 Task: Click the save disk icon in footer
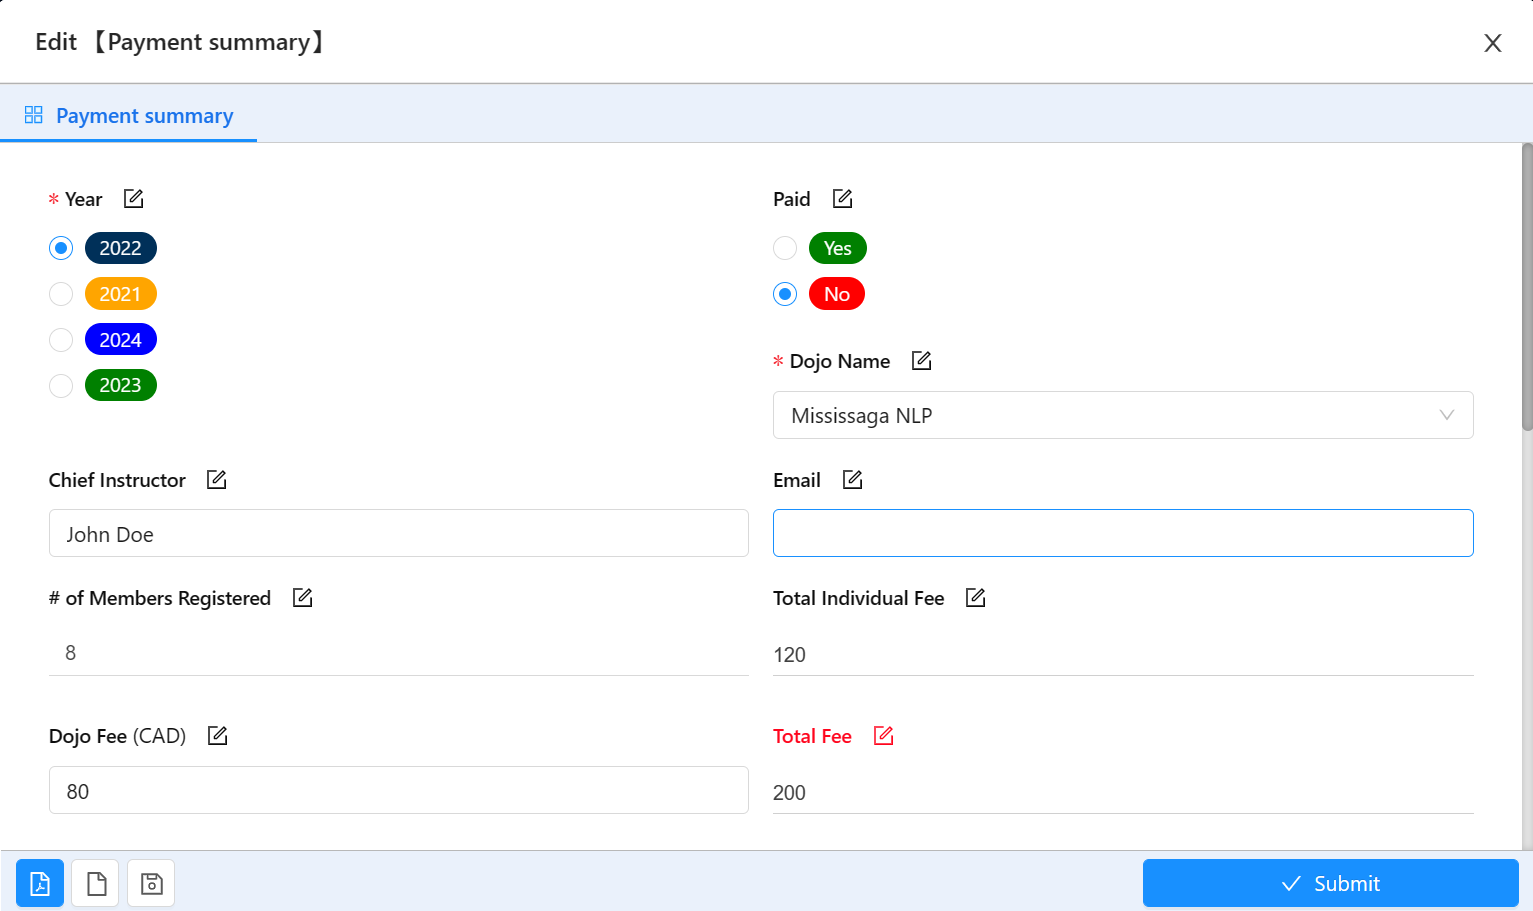click(x=151, y=883)
